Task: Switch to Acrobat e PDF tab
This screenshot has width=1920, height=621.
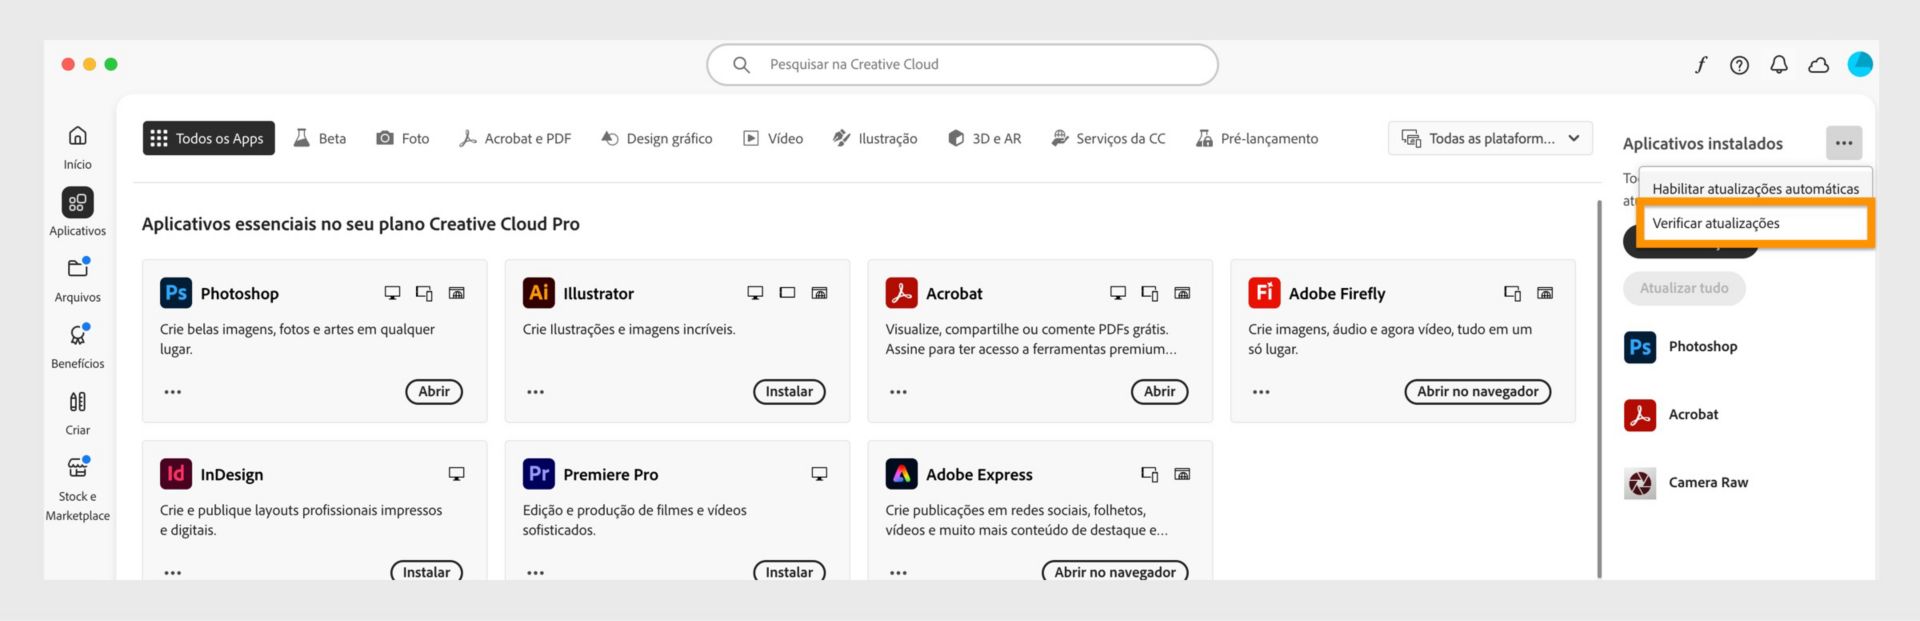Action: pyautogui.click(x=515, y=138)
